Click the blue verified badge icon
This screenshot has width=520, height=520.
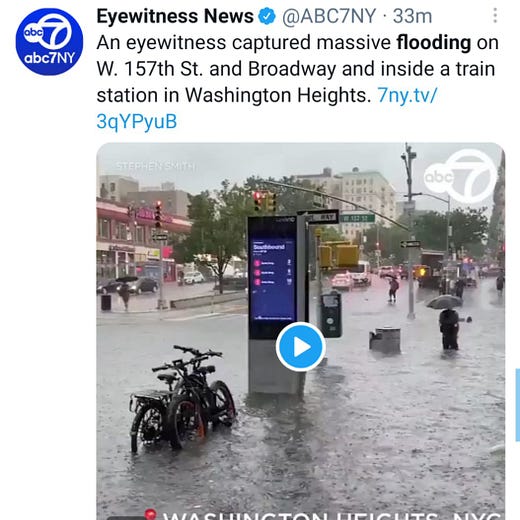[x=267, y=16]
